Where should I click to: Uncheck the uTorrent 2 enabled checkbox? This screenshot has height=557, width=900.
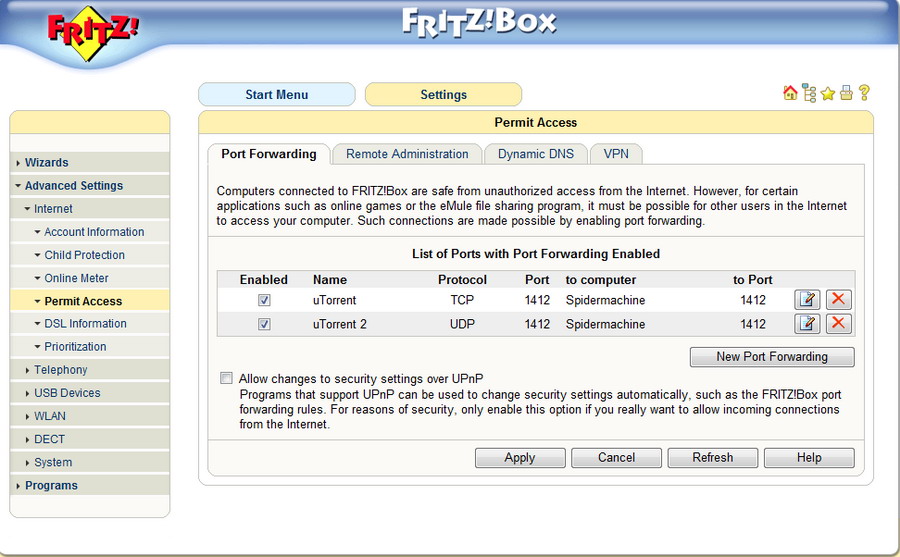pyautogui.click(x=265, y=324)
